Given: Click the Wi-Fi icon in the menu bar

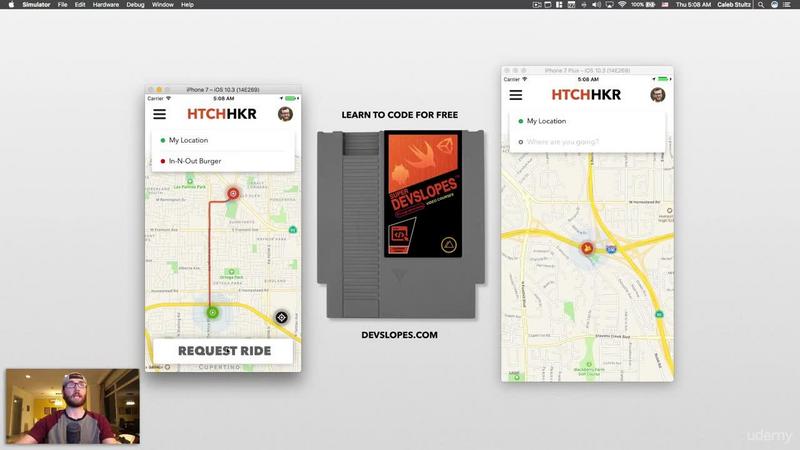Looking at the screenshot, I should pos(622,5).
